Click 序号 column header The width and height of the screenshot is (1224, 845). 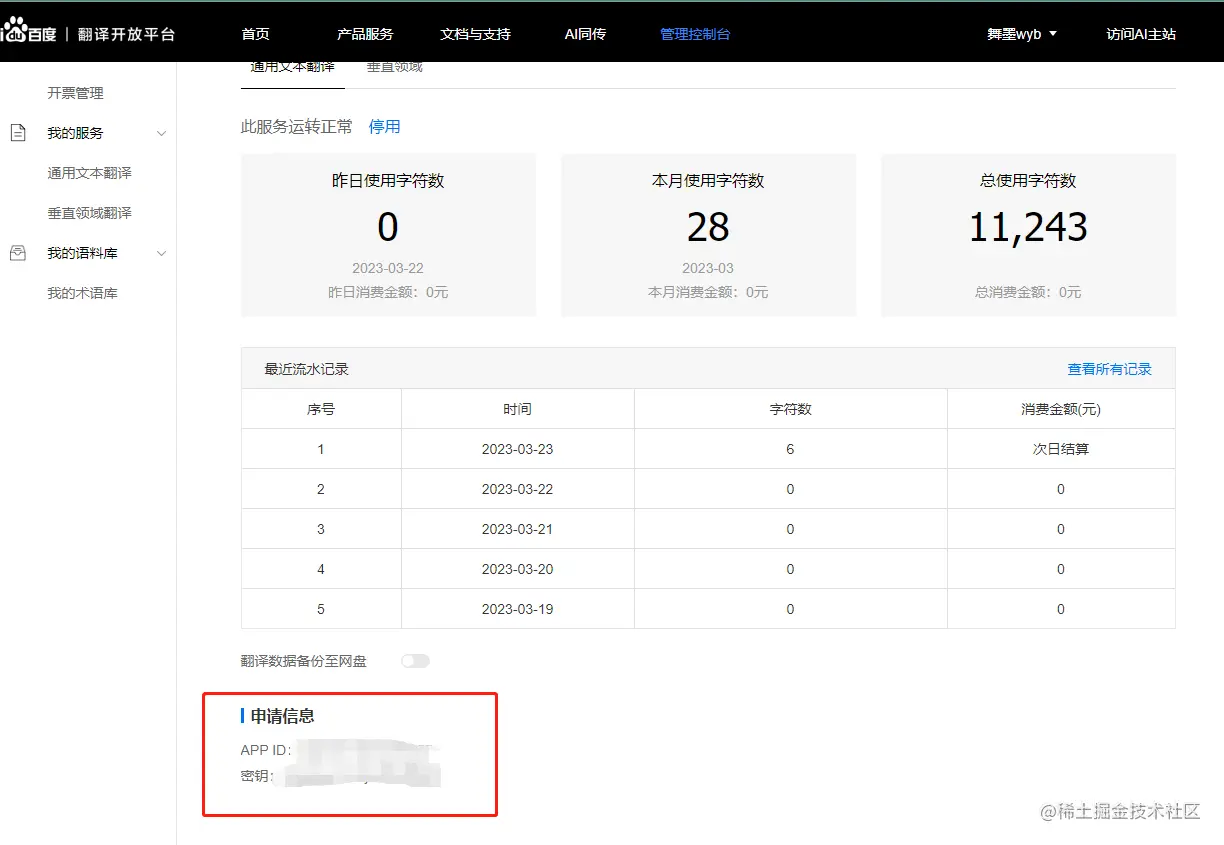[x=321, y=409]
